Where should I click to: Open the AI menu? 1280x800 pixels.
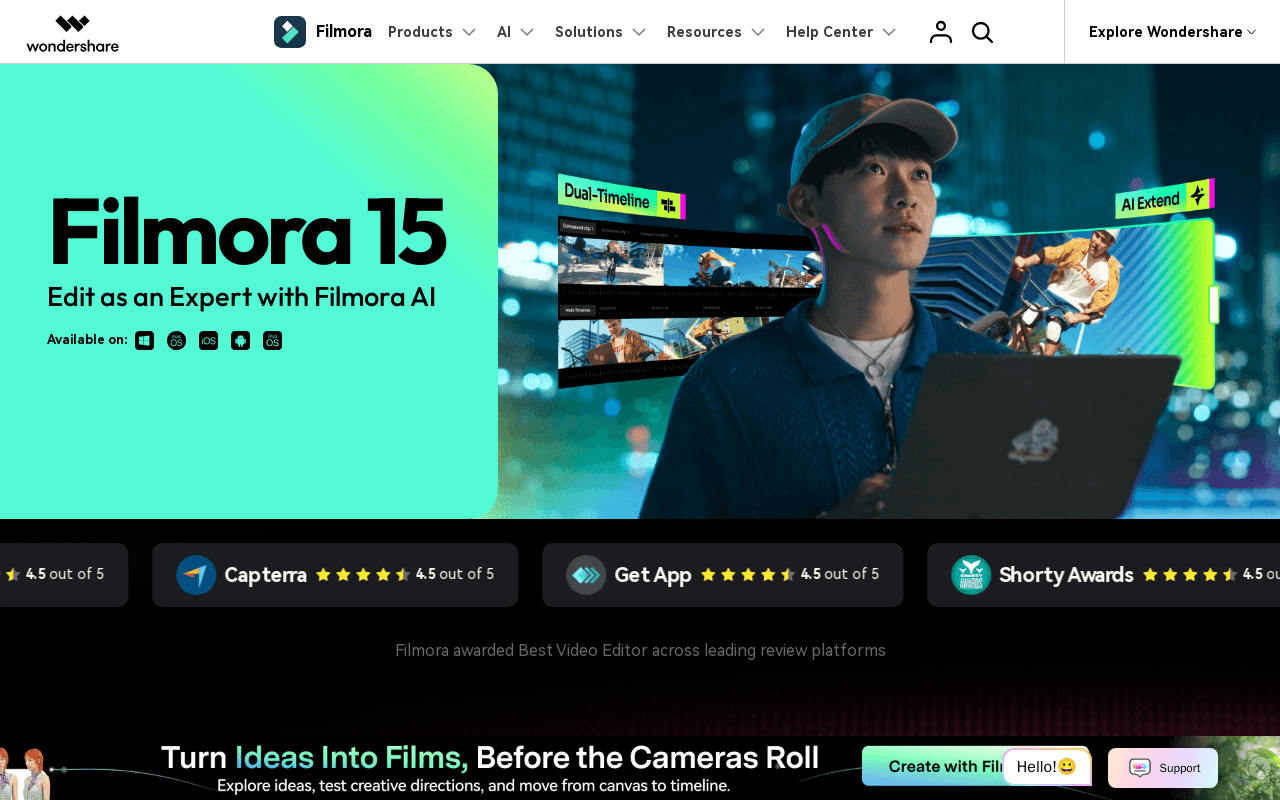pyautogui.click(x=504, y=32)
